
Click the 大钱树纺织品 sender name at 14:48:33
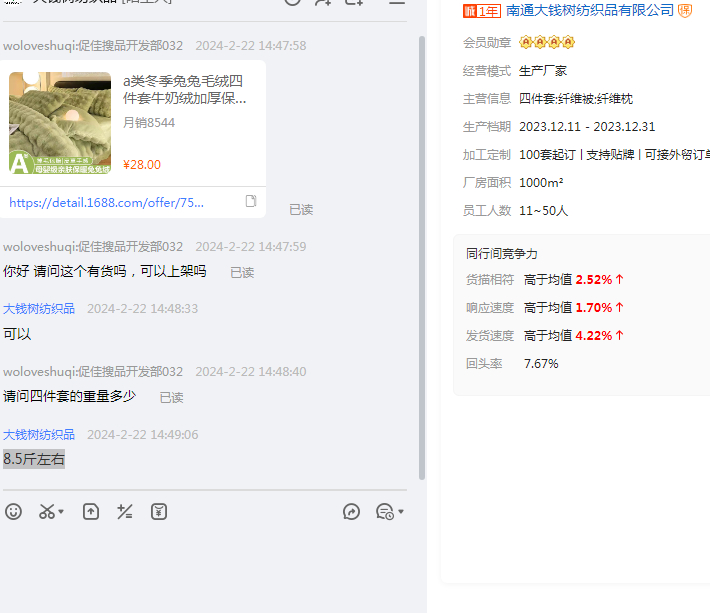tap(39, 309)
